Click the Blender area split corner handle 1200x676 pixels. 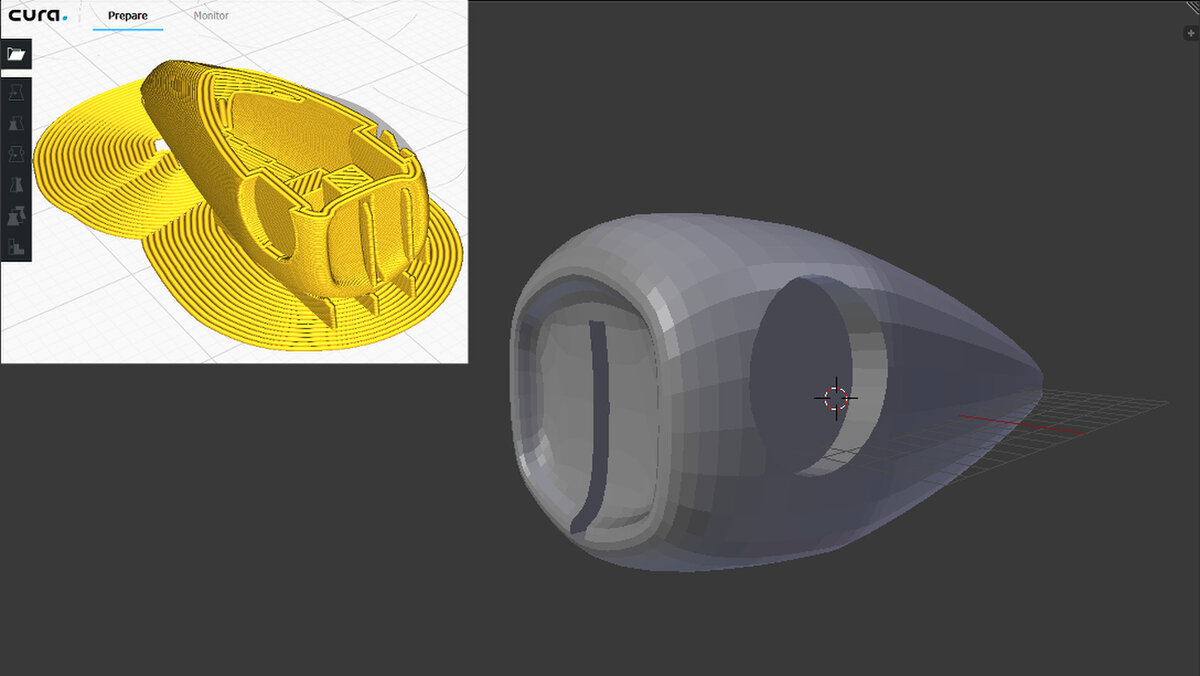pos(1192,6)
